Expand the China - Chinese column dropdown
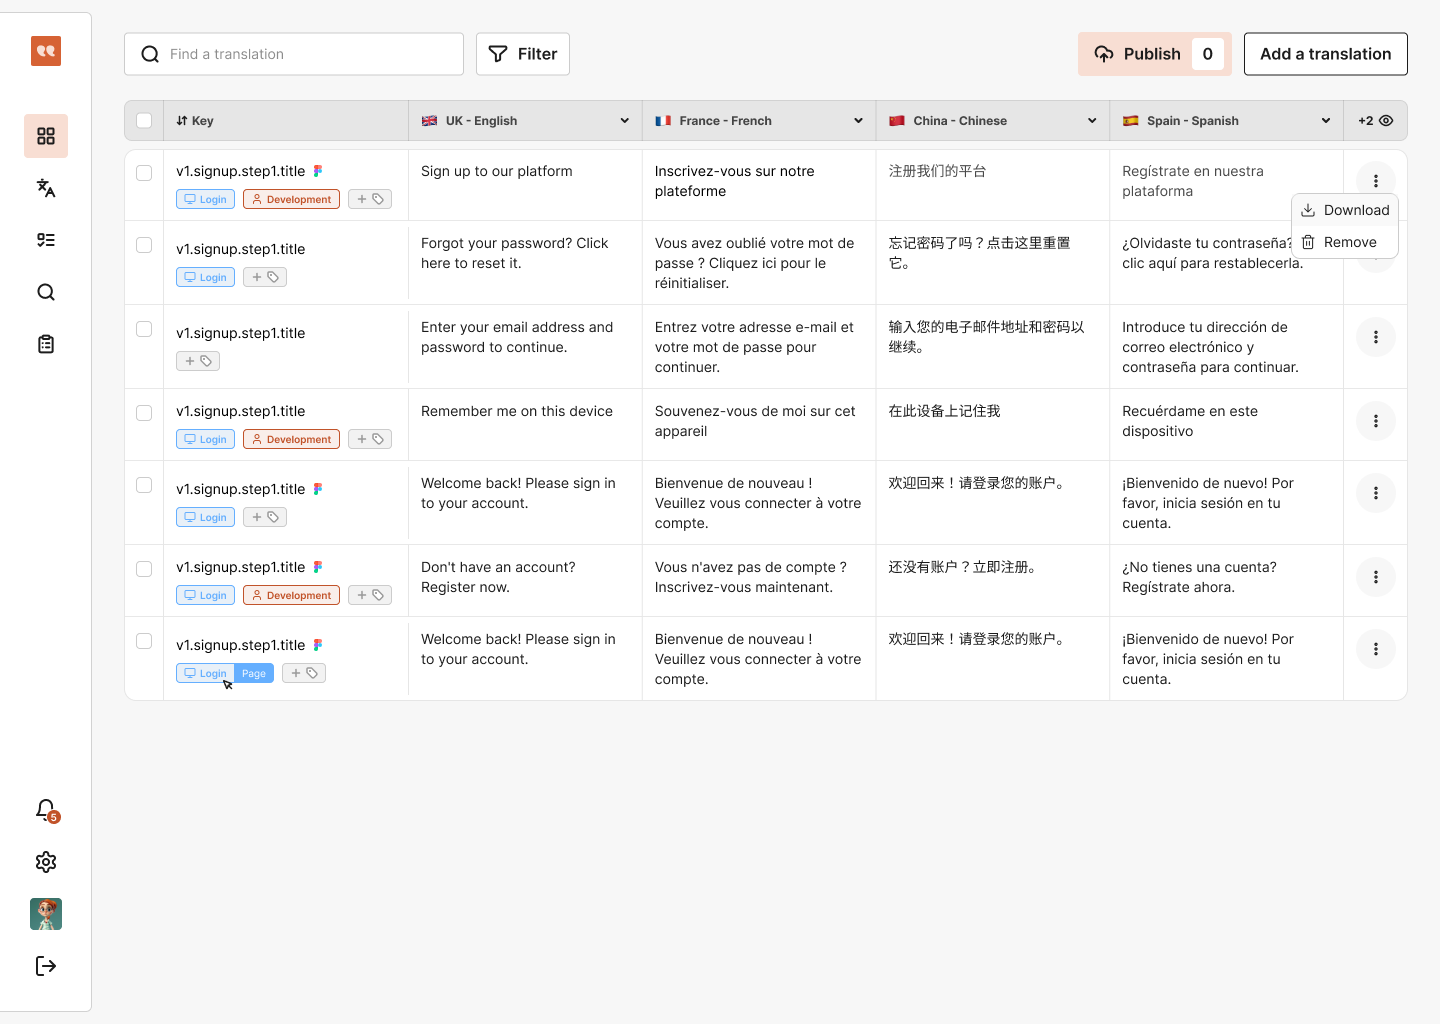This screenshot has height=1024, width=1440. click(x=1092, y=121)
